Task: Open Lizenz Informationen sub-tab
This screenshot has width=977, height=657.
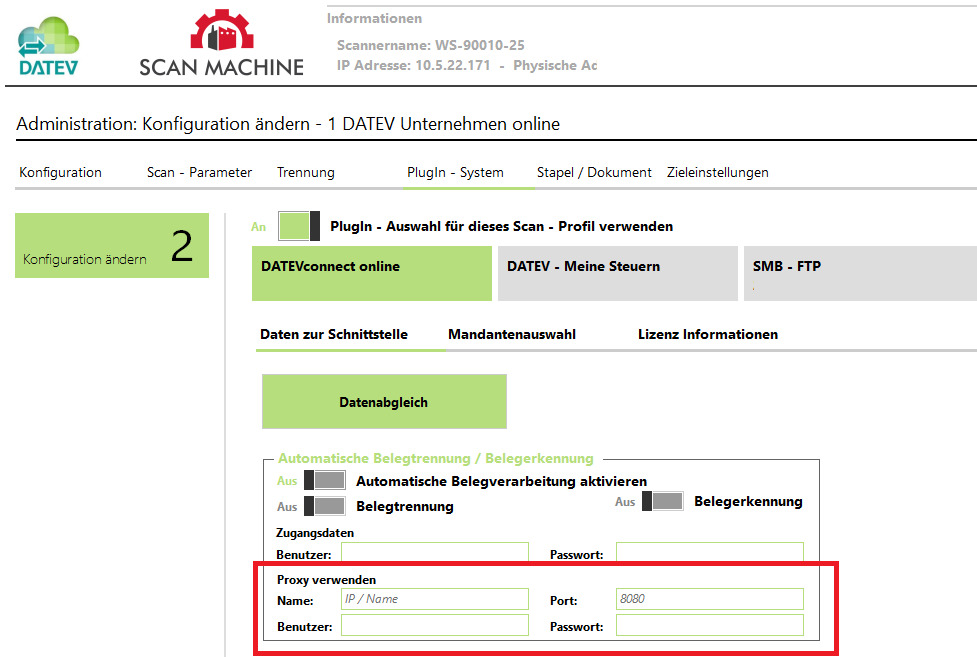Action: (708, 334)
